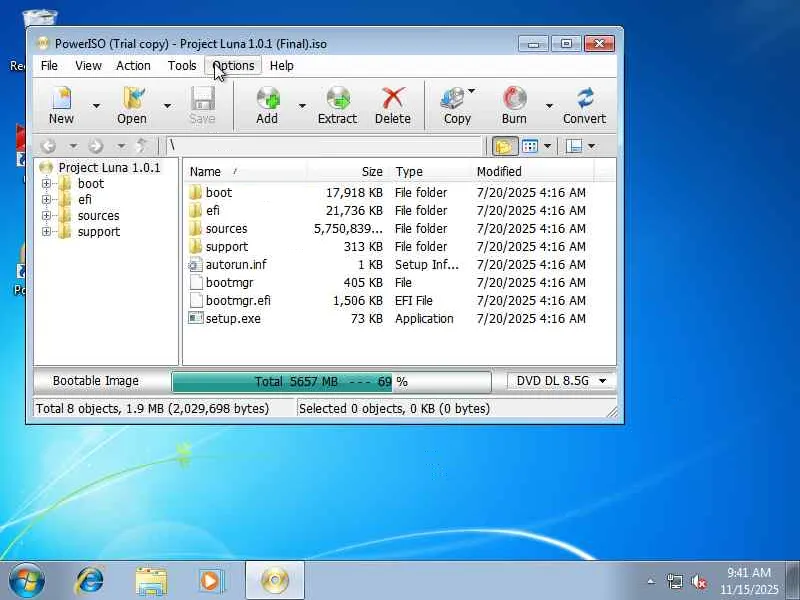Click the grayed Save toolbar icon

coord(203,98)
